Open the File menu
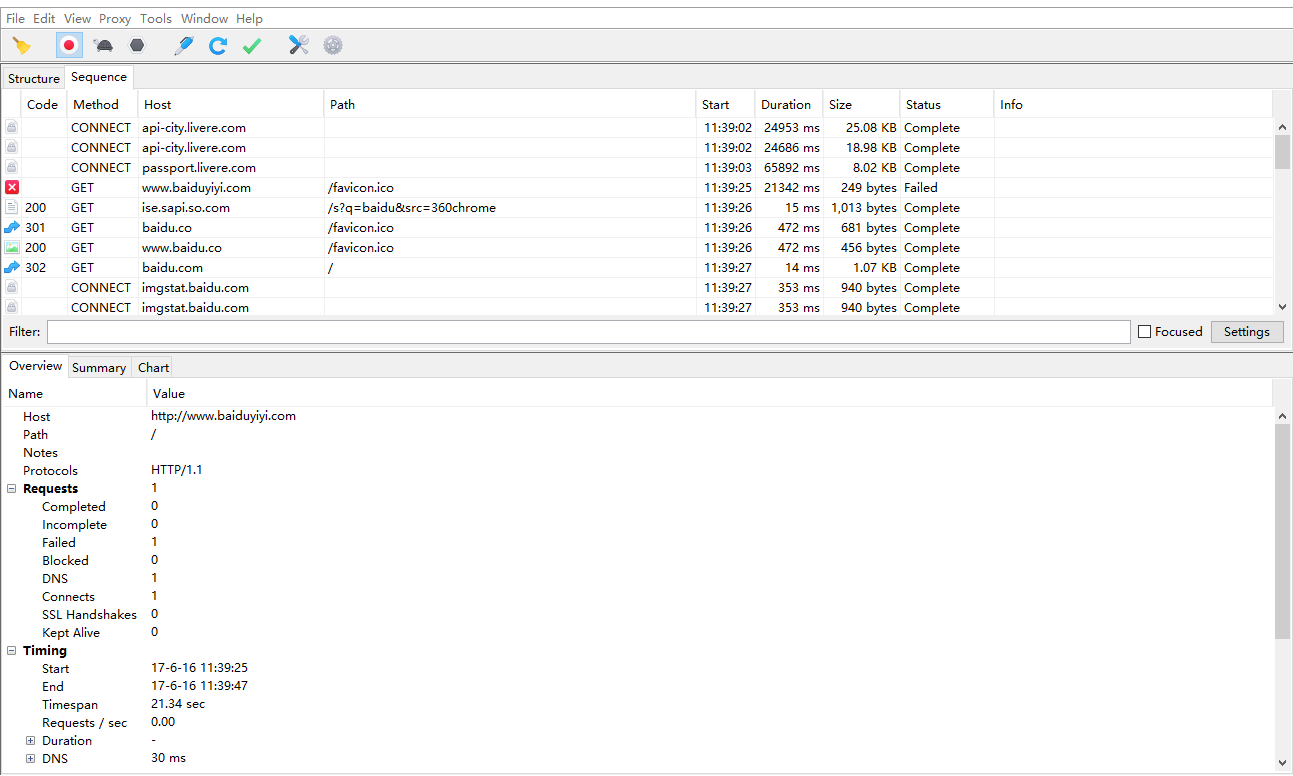The image size is (1293, 776). pyautogui.click(x=15, y=18)
